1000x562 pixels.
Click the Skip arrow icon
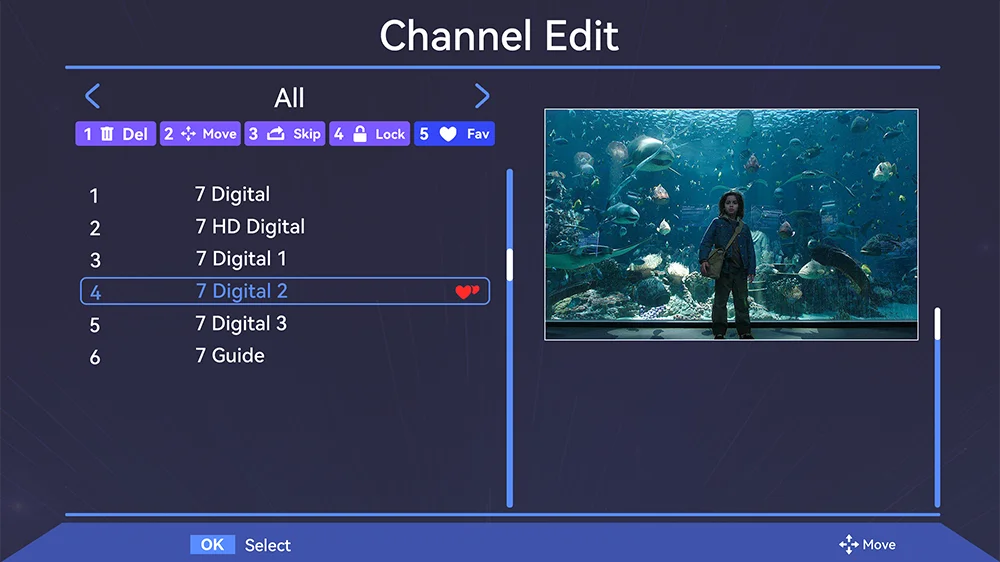tap(276, 134)
